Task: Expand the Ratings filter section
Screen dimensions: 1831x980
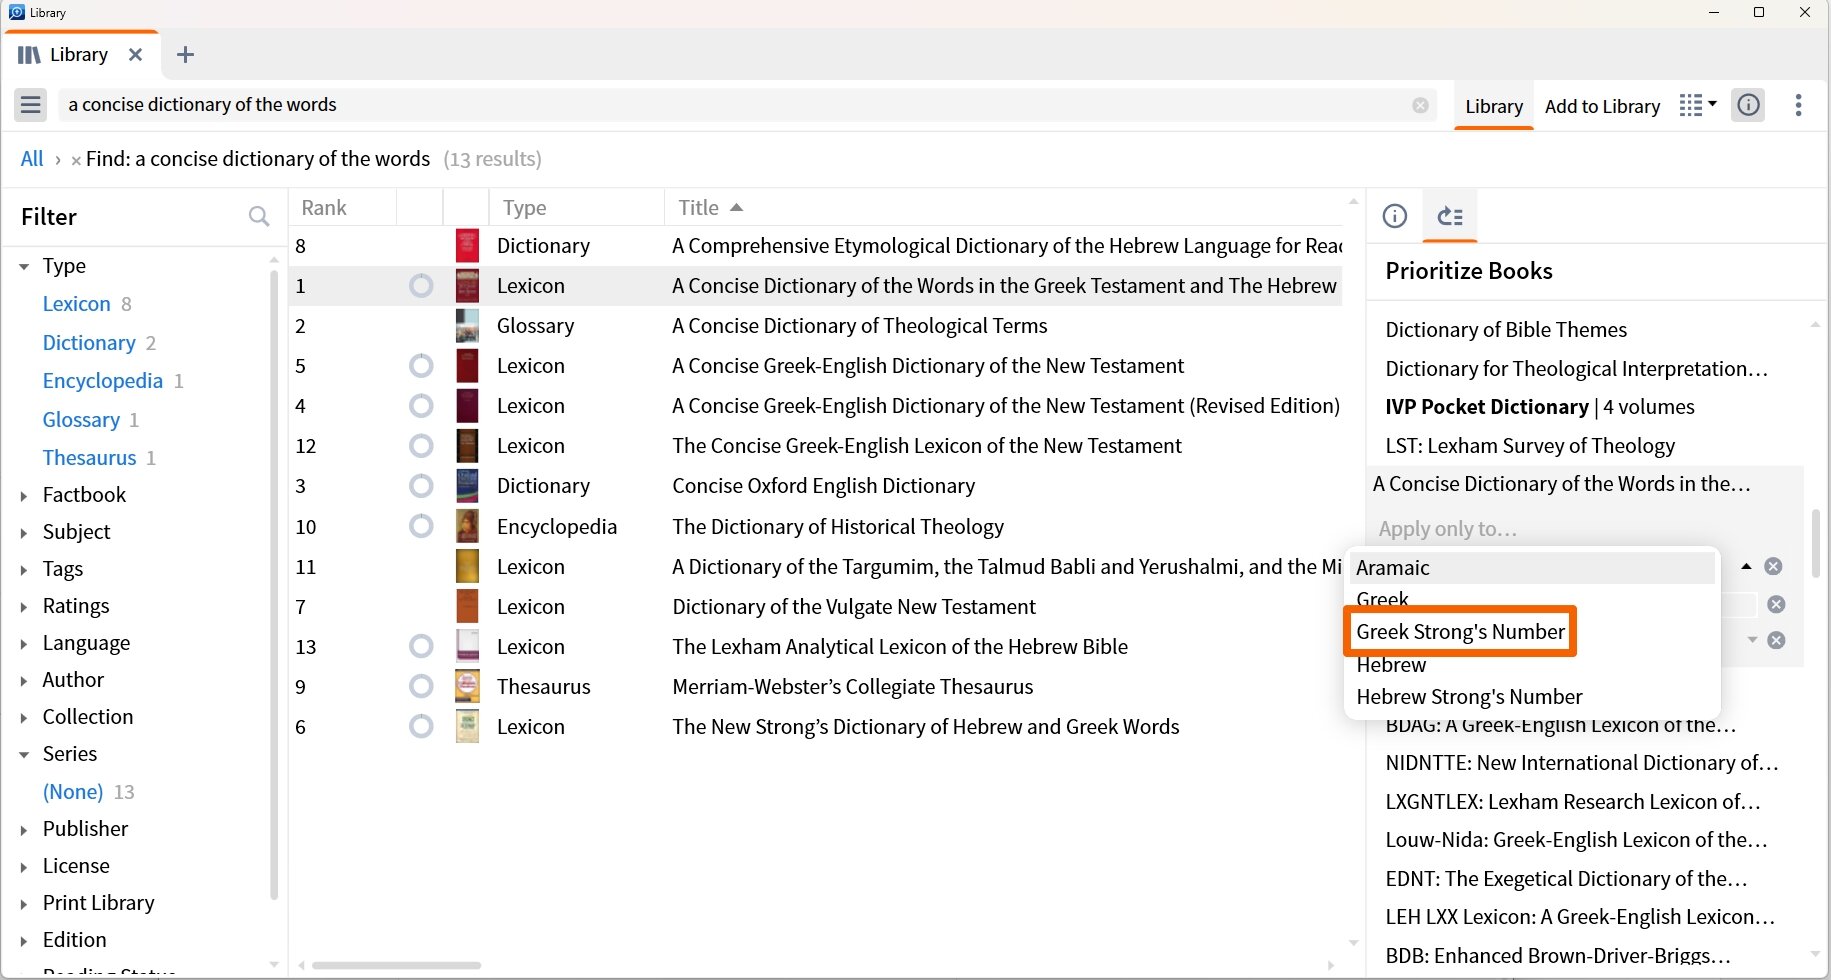Action: click(24, 607)
